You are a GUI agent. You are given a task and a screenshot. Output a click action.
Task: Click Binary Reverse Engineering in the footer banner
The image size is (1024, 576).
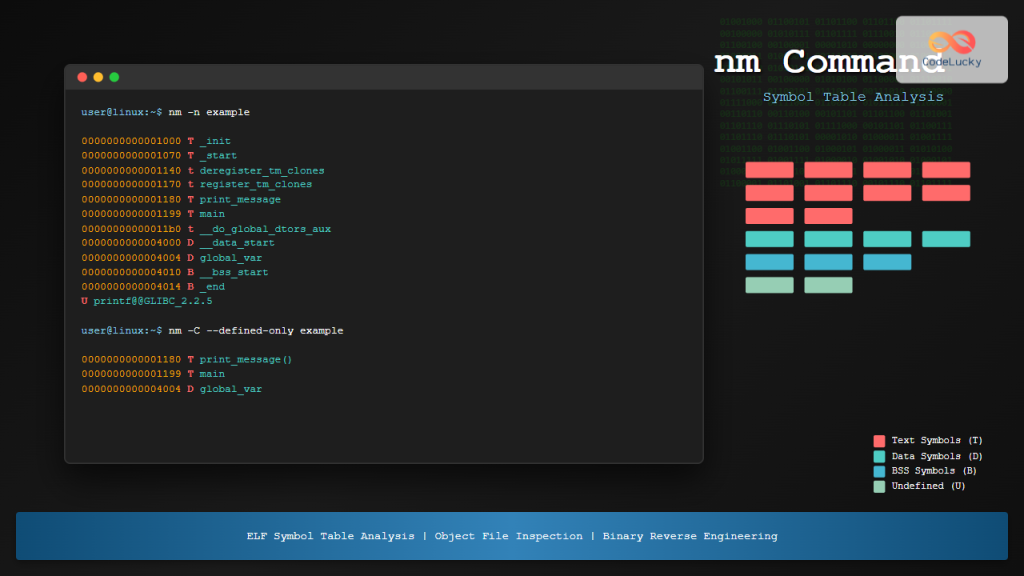tap(687, 536)
